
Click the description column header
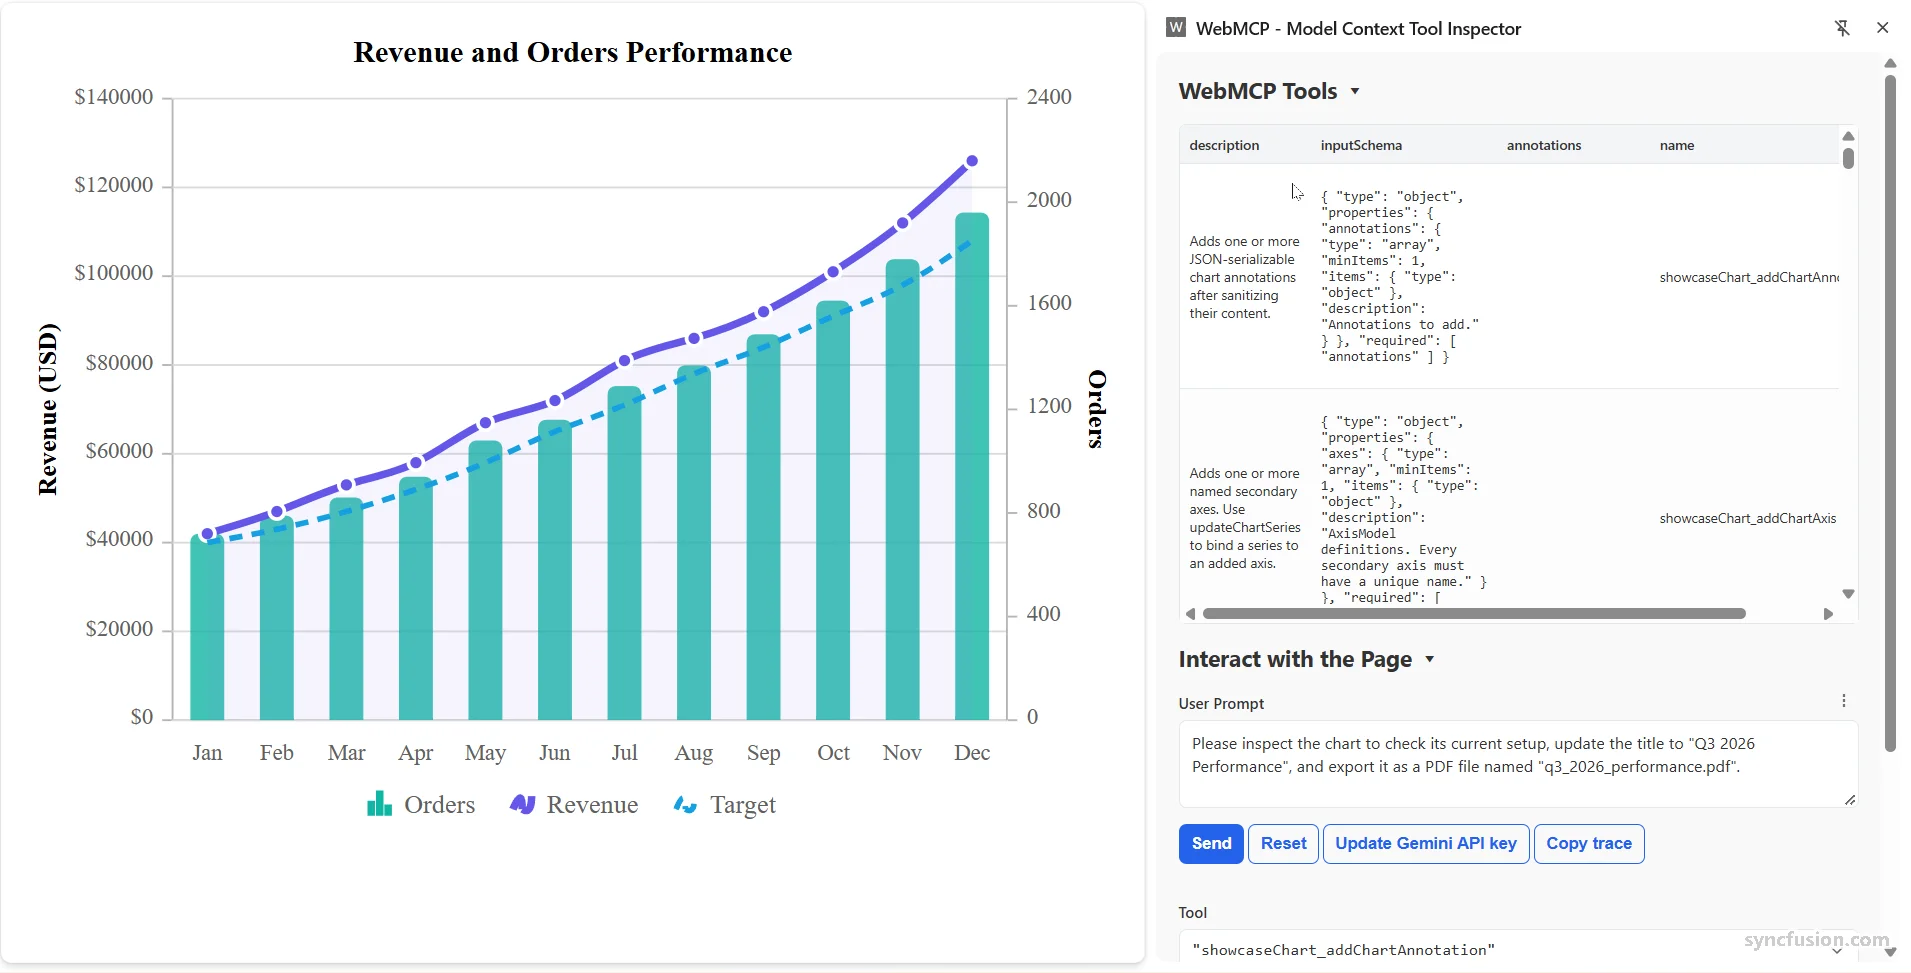pos(1224,145)
